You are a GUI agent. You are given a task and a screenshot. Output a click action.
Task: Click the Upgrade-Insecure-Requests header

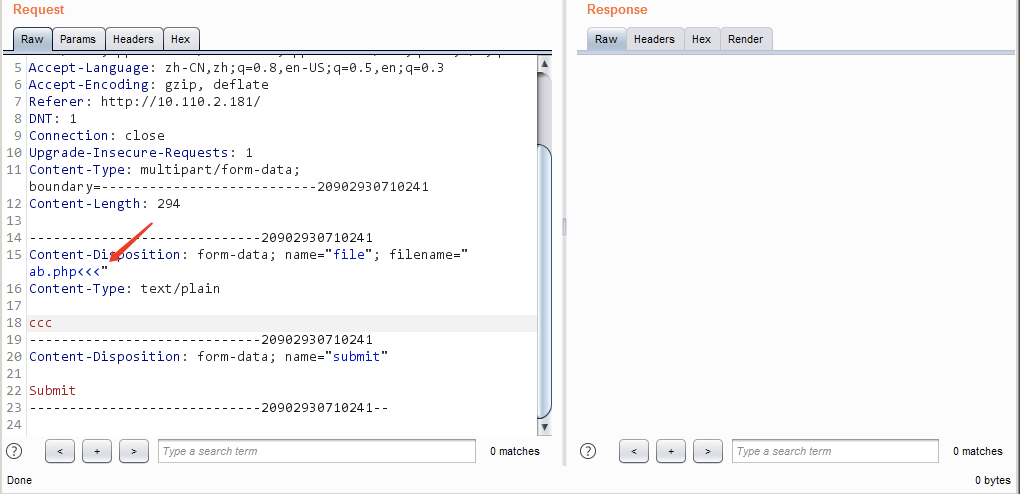(141, 152)
